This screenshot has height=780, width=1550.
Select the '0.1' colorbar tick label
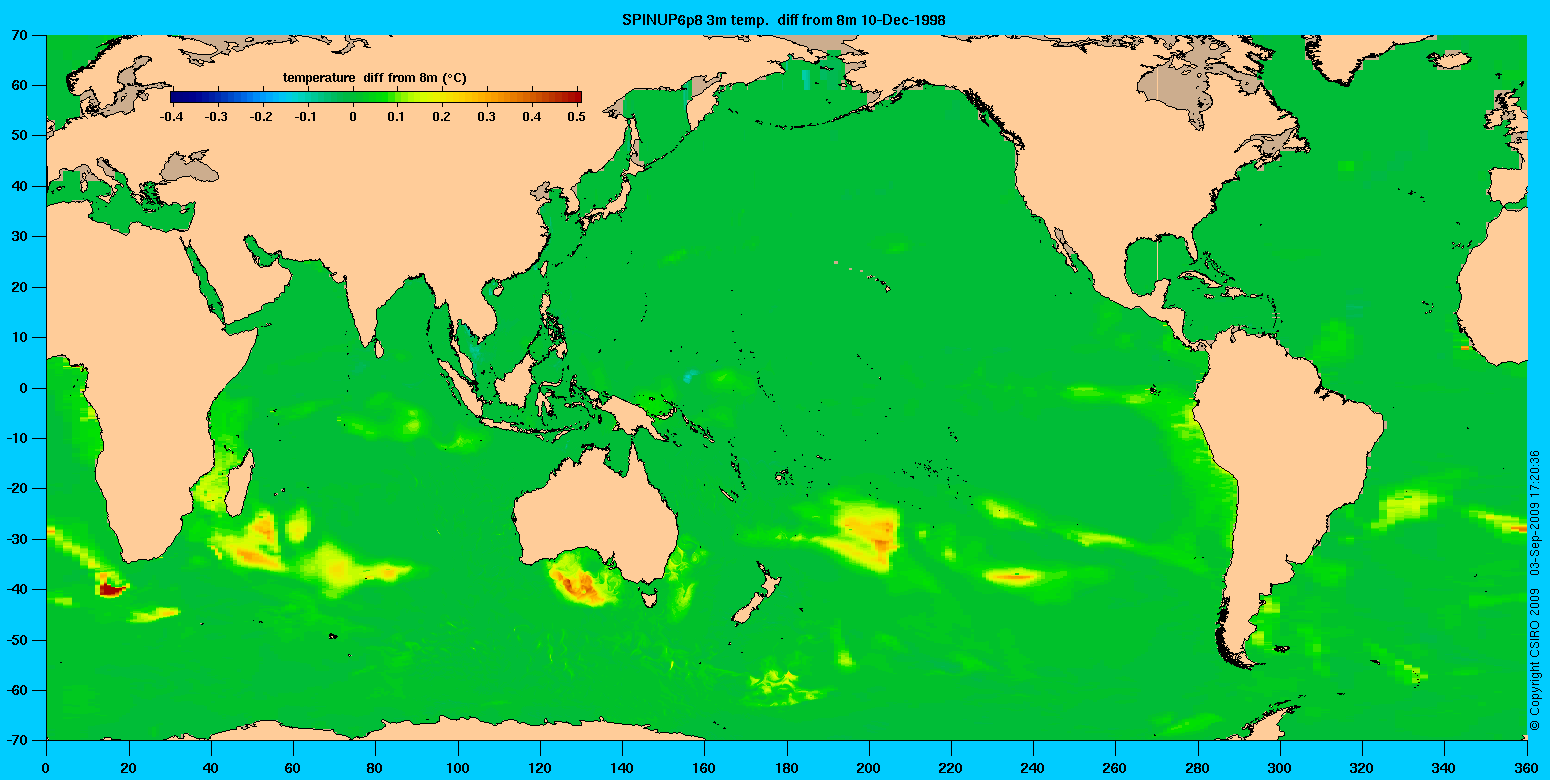(398, 117)
